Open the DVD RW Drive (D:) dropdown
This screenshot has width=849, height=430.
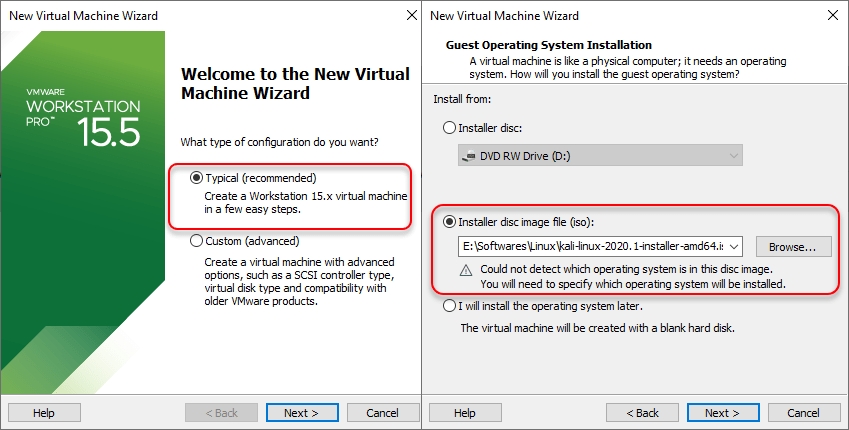[x=600, y=155]
